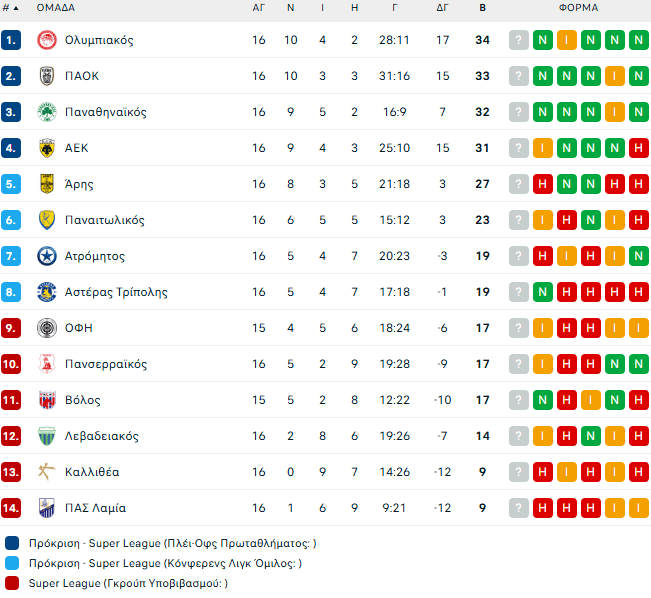Click the Βόλος team crest
The image size is (651, 598).
coord(46,400)
